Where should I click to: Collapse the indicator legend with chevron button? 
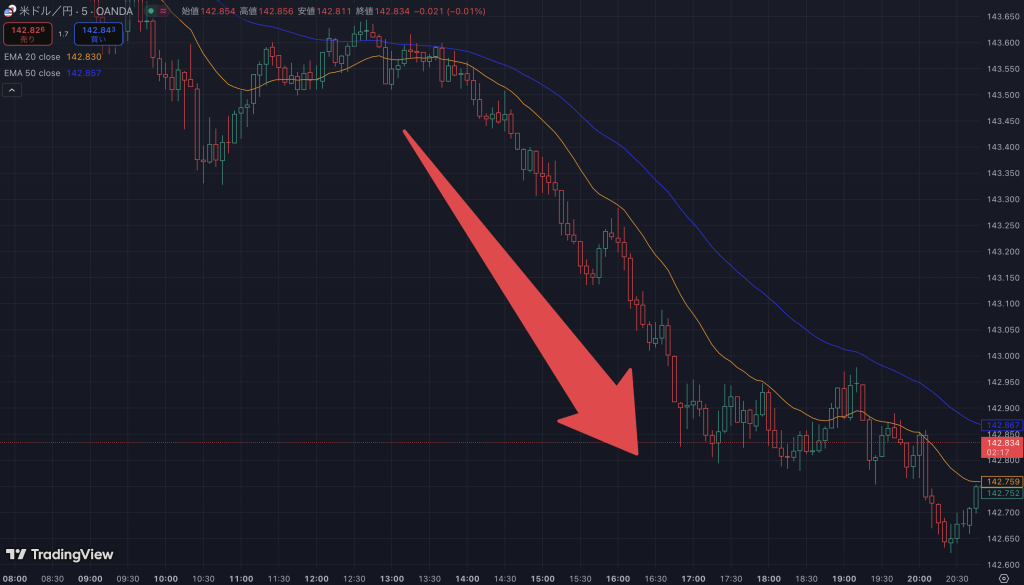tap(12, 90)
